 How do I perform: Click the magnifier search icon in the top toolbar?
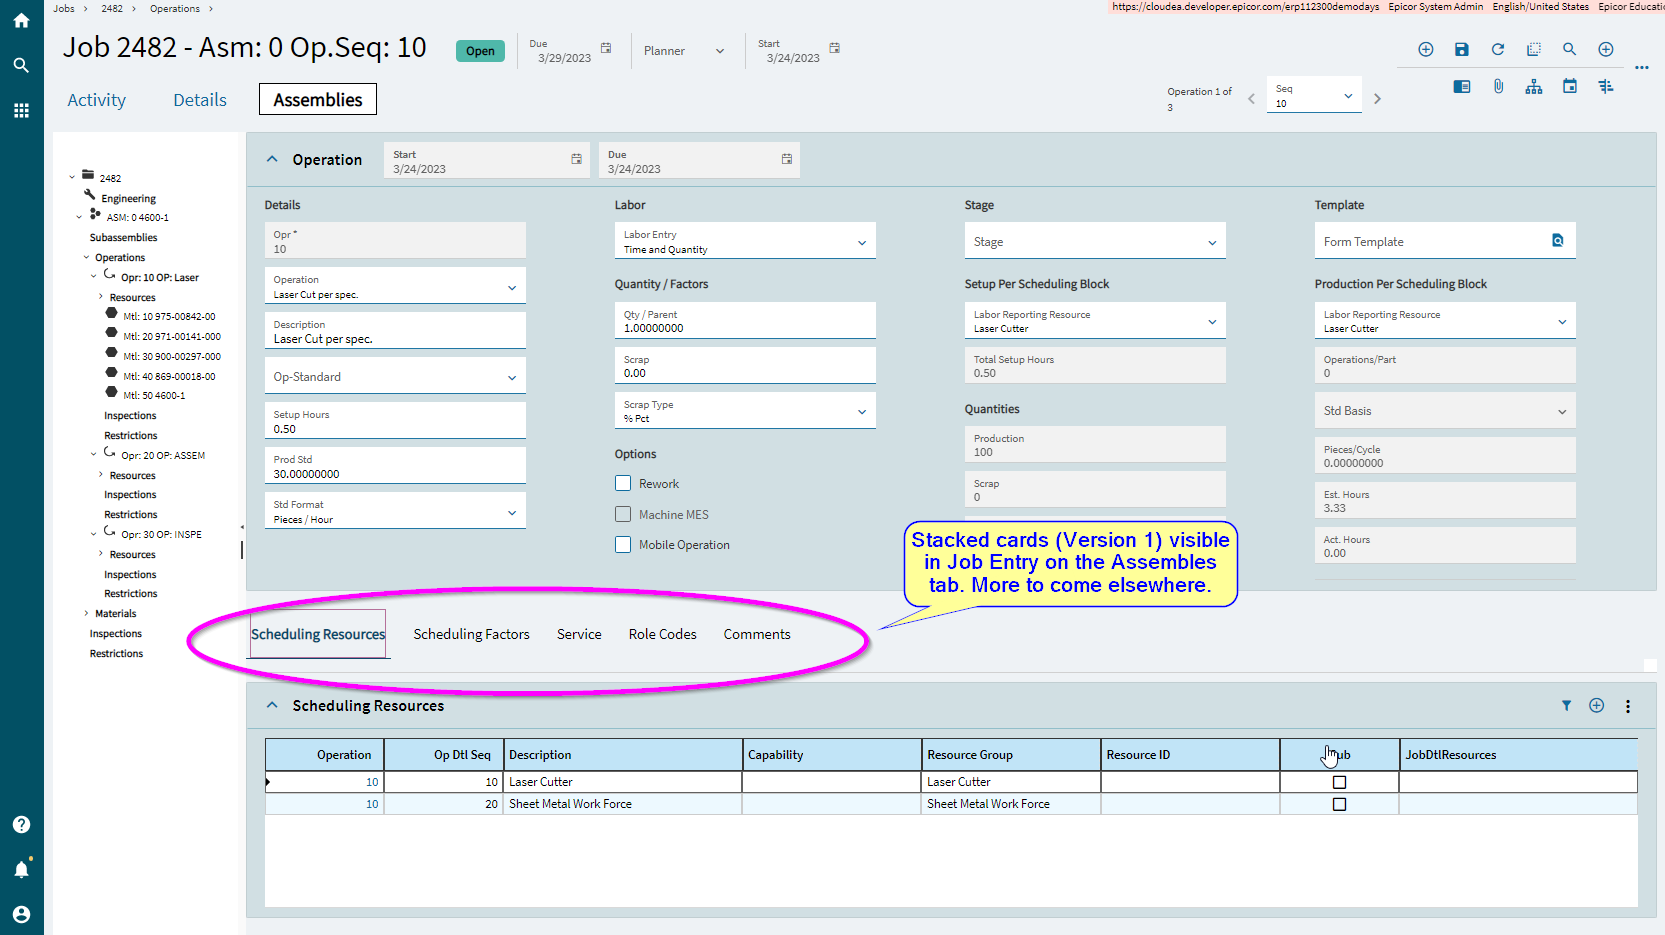click(x=1570, y=49)
